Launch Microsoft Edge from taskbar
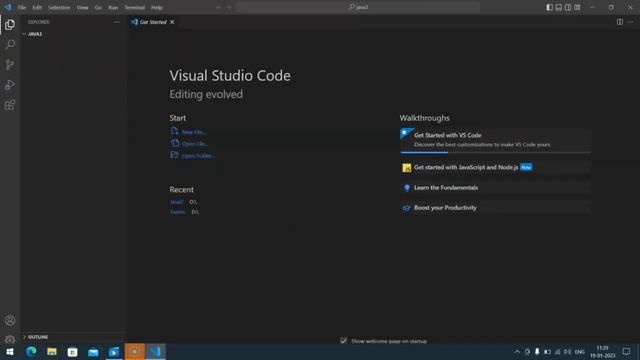This screenshot has width=640, height=360. pyautogui.click(x=31, y=351)
